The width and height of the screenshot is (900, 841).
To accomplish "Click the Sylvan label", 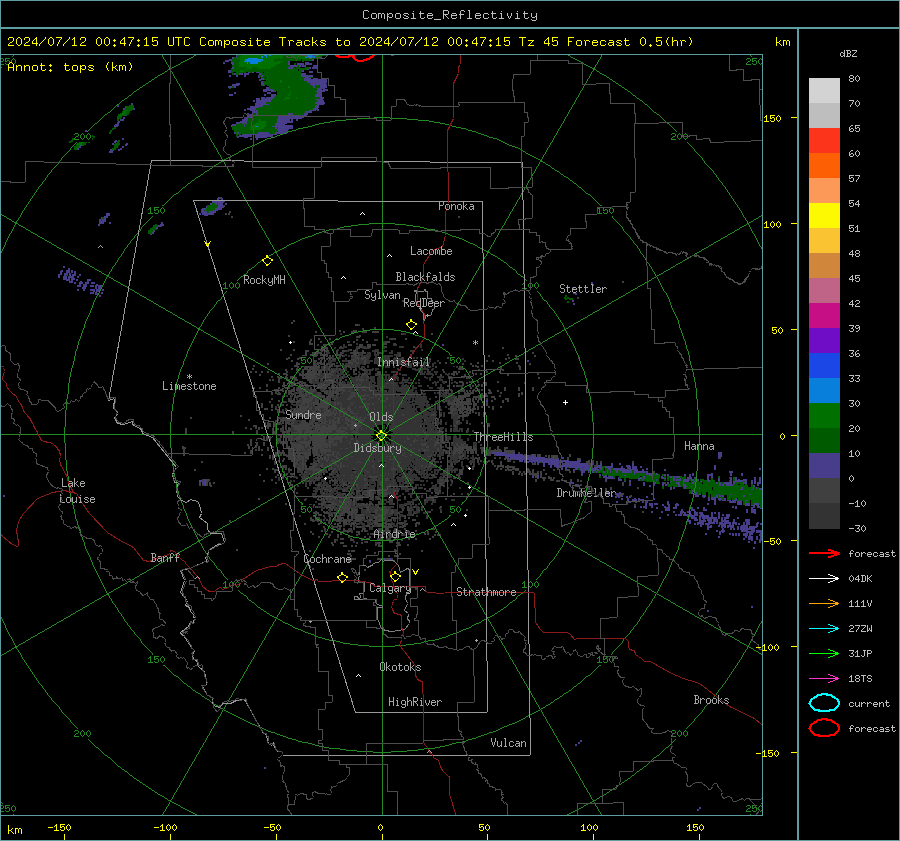I will [x=382, y=295].
